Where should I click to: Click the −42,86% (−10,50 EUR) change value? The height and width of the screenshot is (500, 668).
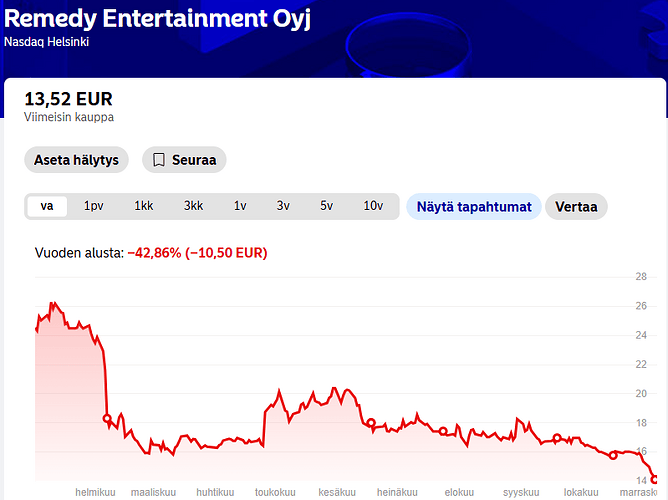click(197, 253)
